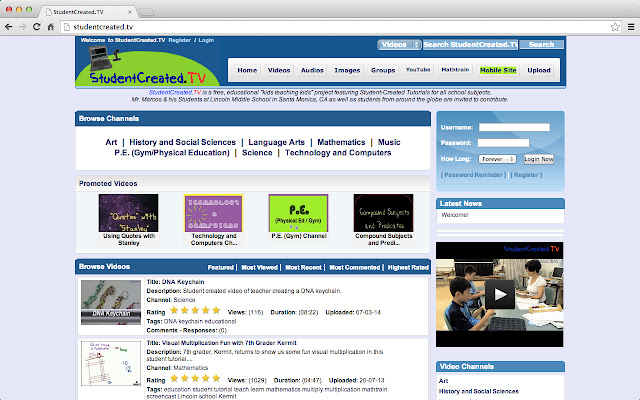Browse the Art channel link

(x=111, y=142)
